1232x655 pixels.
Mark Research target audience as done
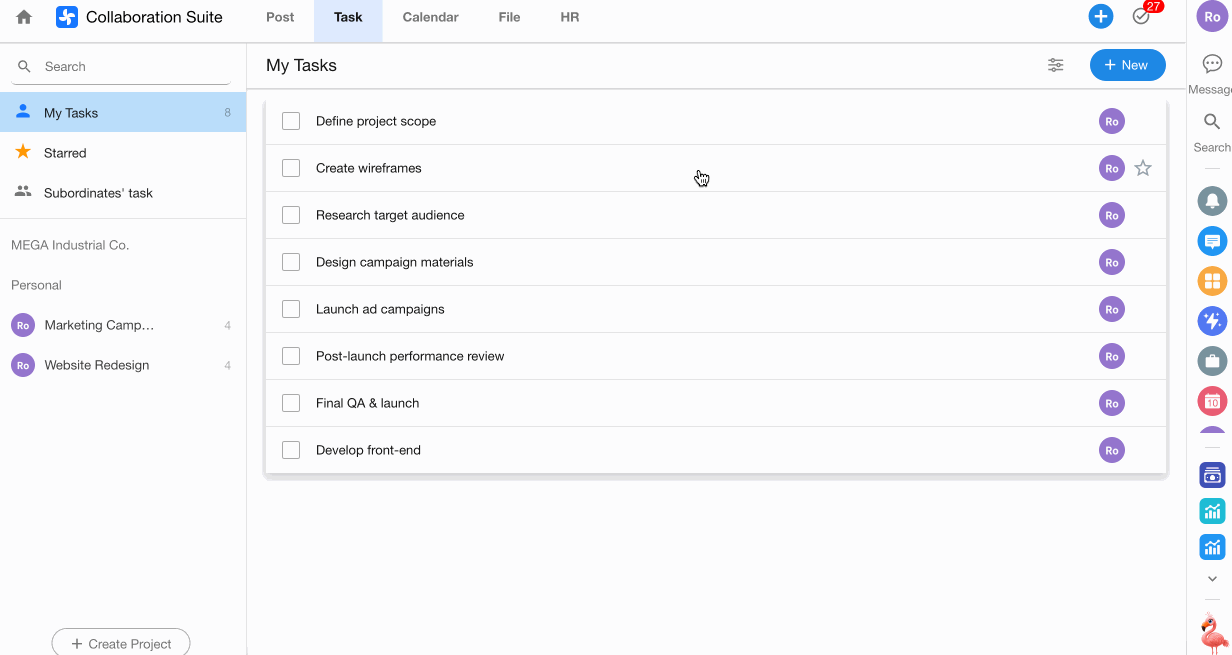[x=291, y=215]
